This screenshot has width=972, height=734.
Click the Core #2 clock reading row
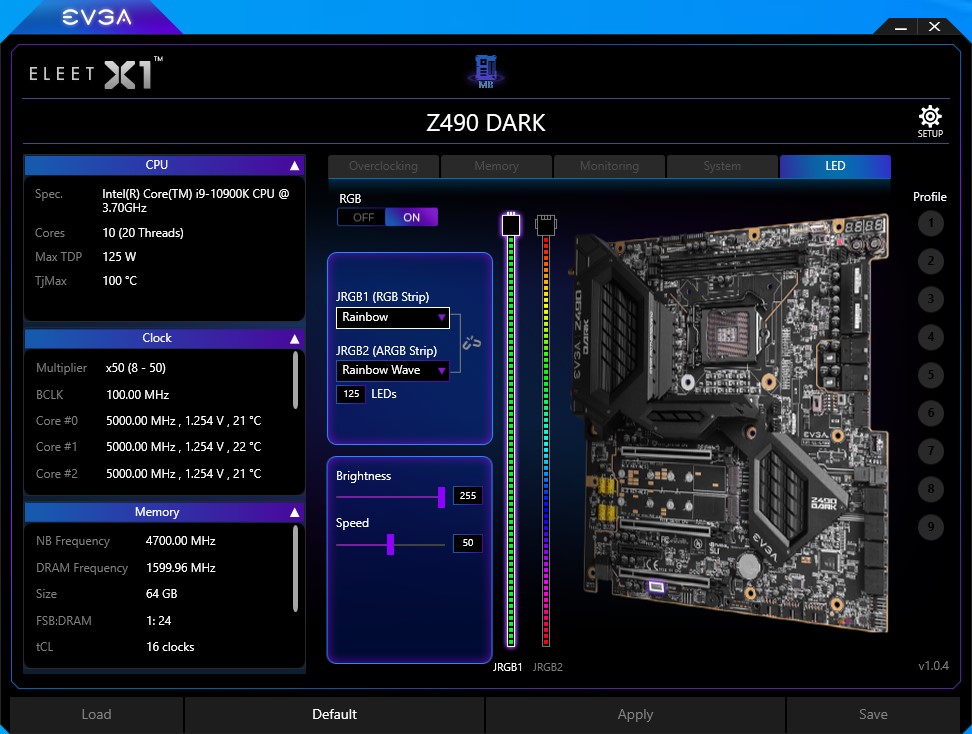(149, 474)
